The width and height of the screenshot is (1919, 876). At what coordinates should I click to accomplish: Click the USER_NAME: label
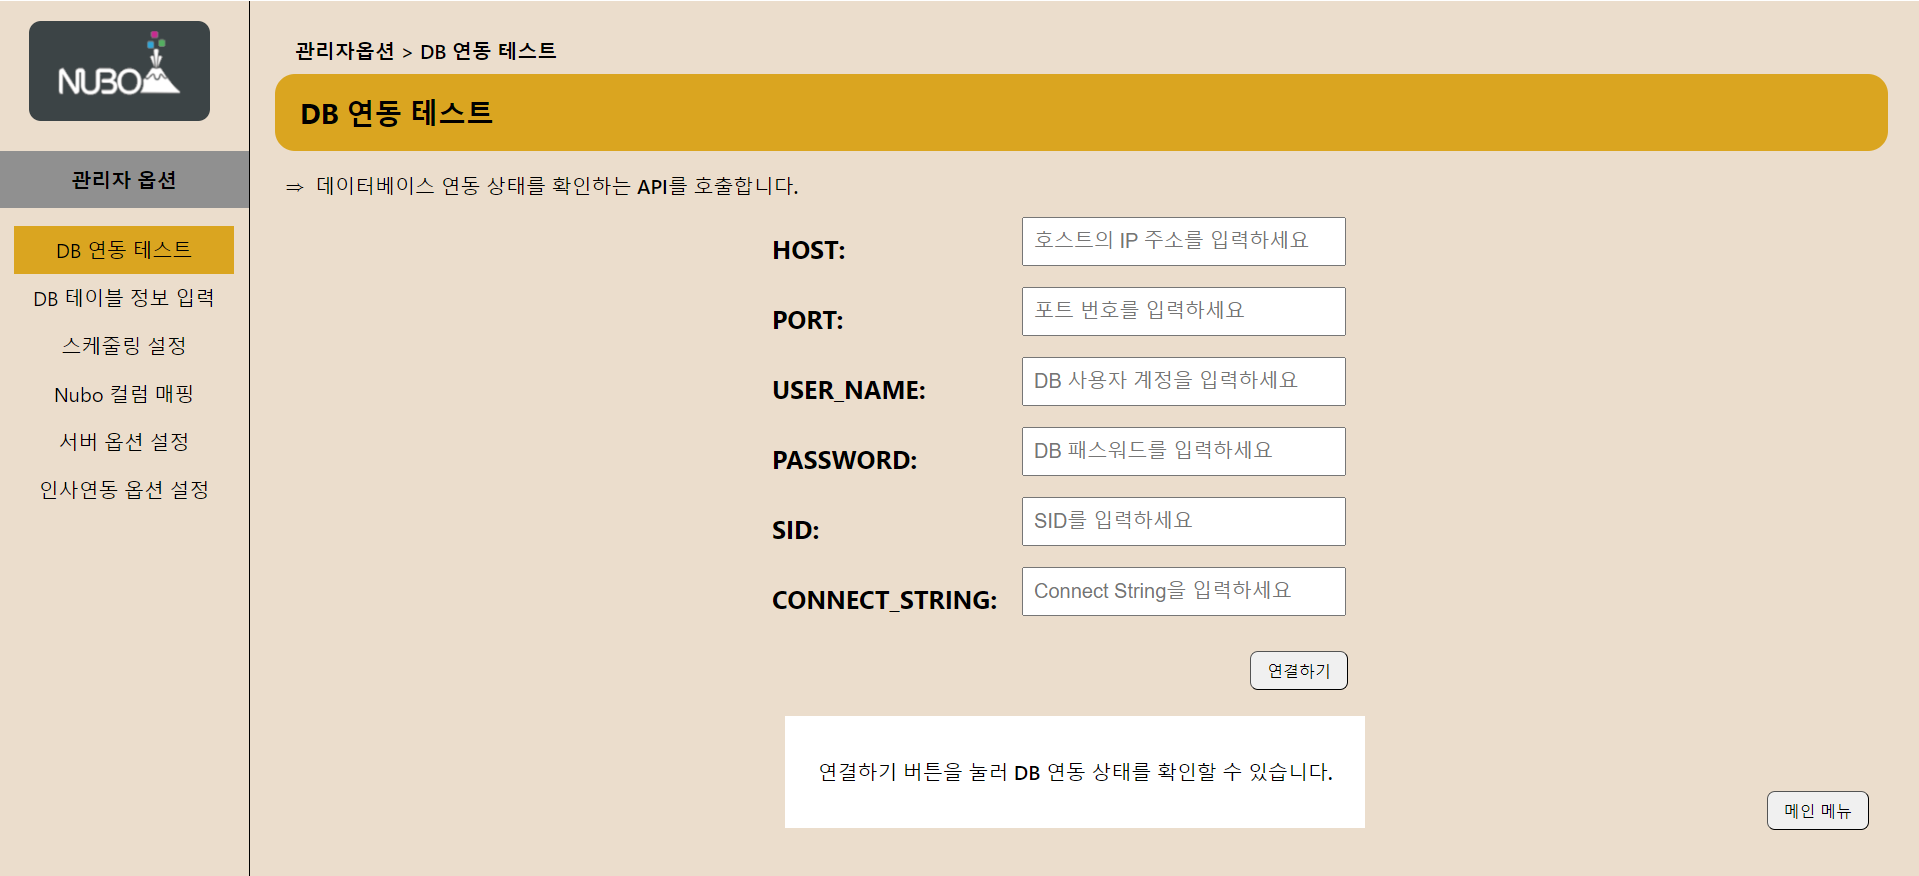point(848,390)
